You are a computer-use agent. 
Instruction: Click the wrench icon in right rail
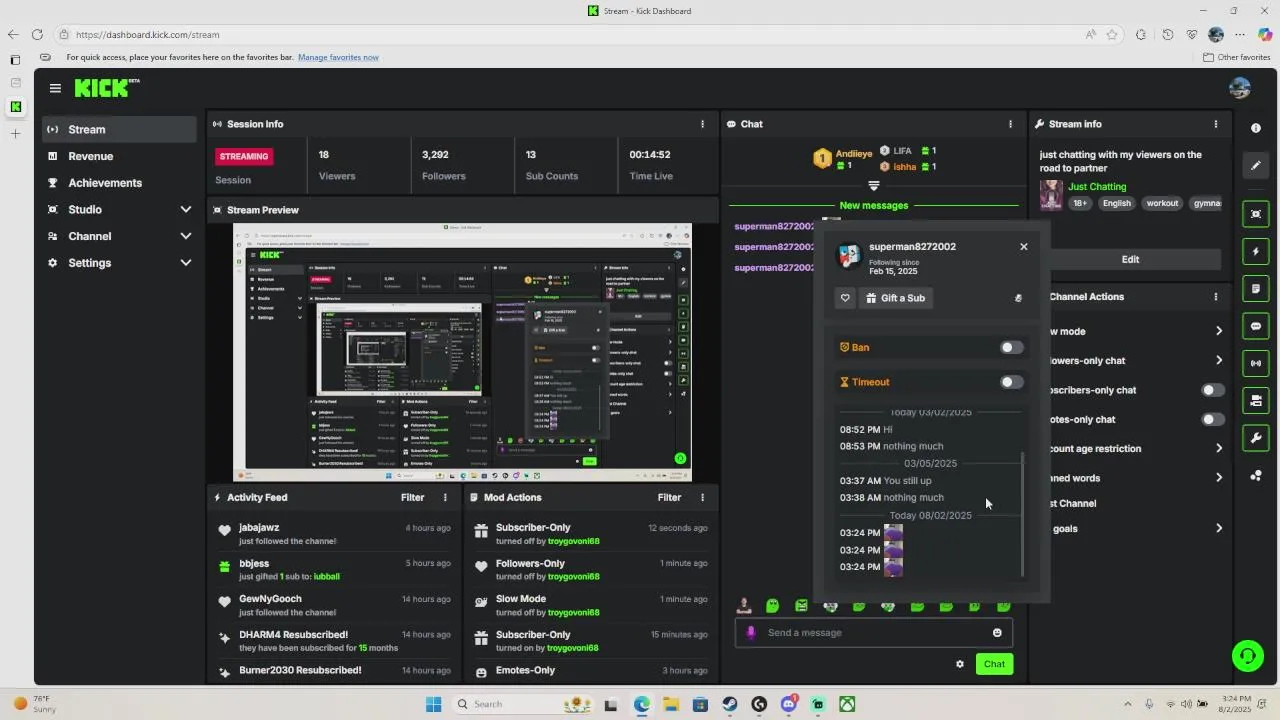coord(1256,438)
